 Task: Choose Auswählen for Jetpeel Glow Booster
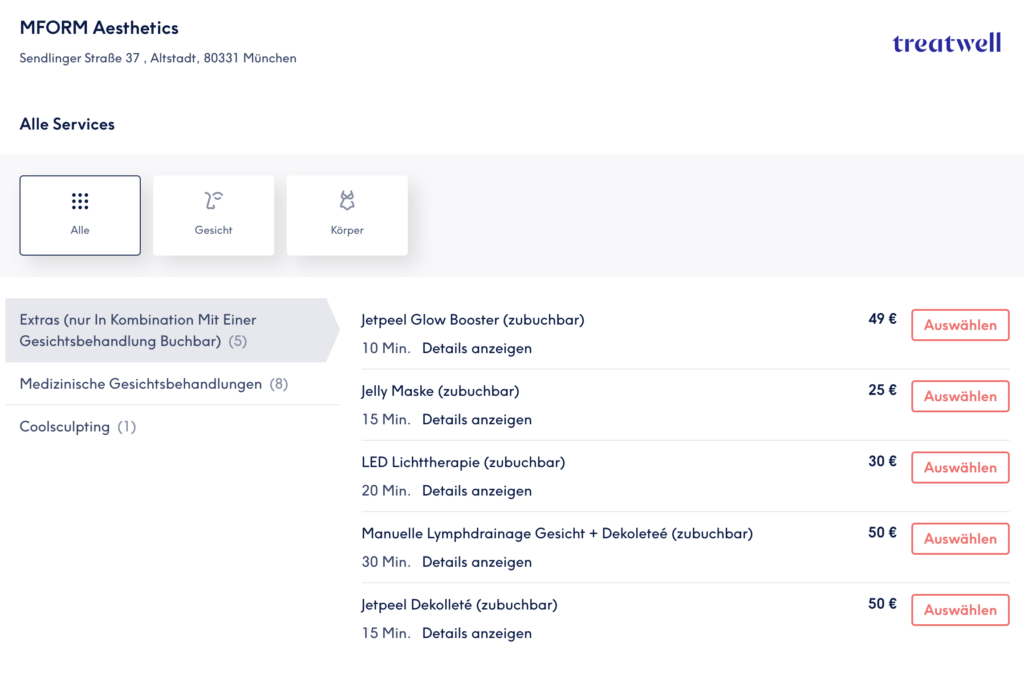pos(959,325)
